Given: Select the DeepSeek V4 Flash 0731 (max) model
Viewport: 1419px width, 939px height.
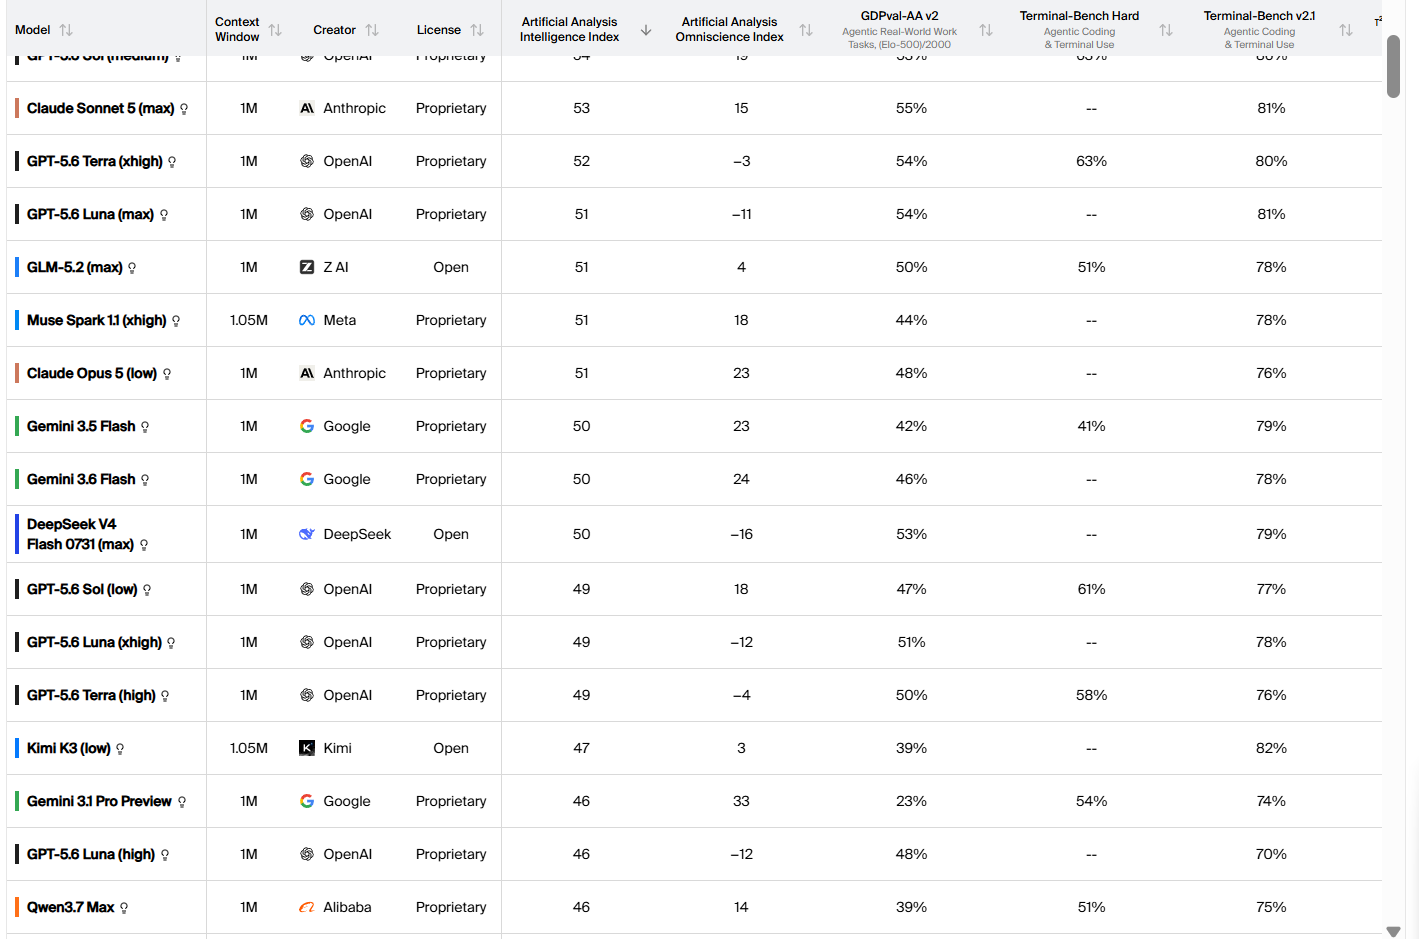Looking at the screenshot, I should pos(80,534).
